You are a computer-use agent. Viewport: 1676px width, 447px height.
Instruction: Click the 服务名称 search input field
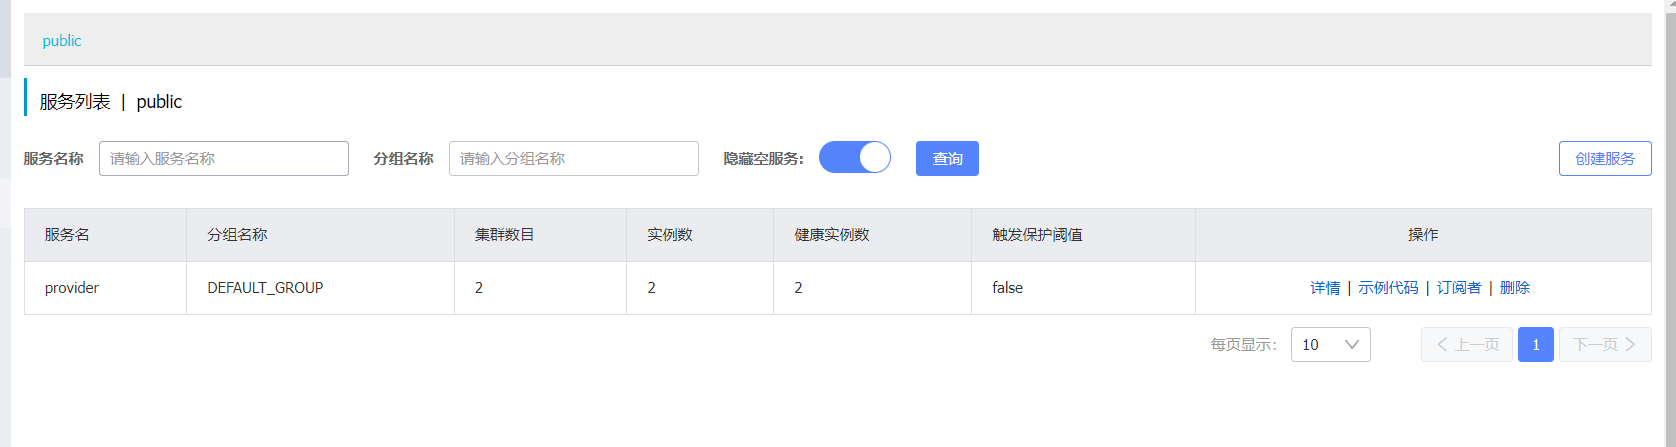(x=224, y=159)
